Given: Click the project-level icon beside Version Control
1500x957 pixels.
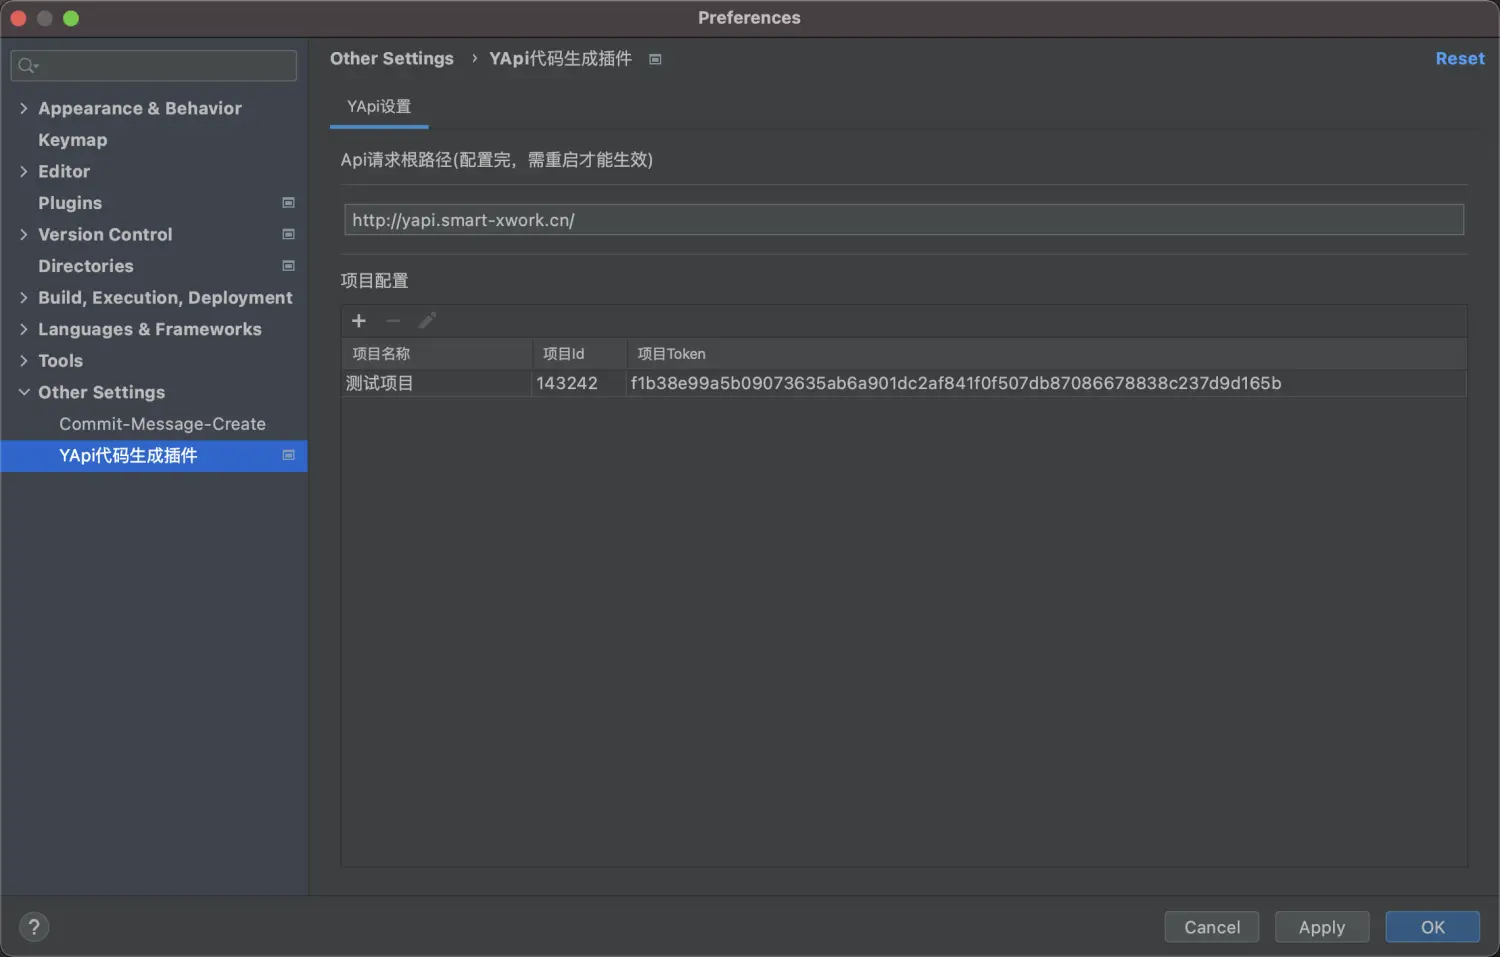Looking at the screenshot, I should tap(289, 234).
